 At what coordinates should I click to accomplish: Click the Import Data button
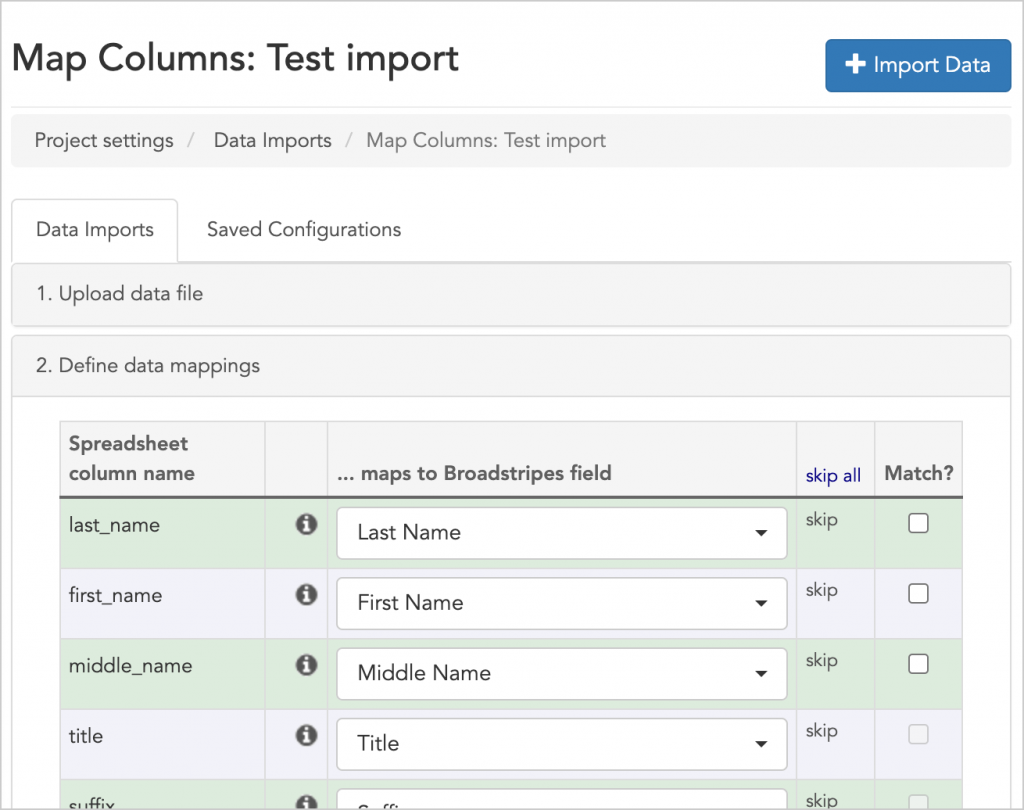[918, 65]
